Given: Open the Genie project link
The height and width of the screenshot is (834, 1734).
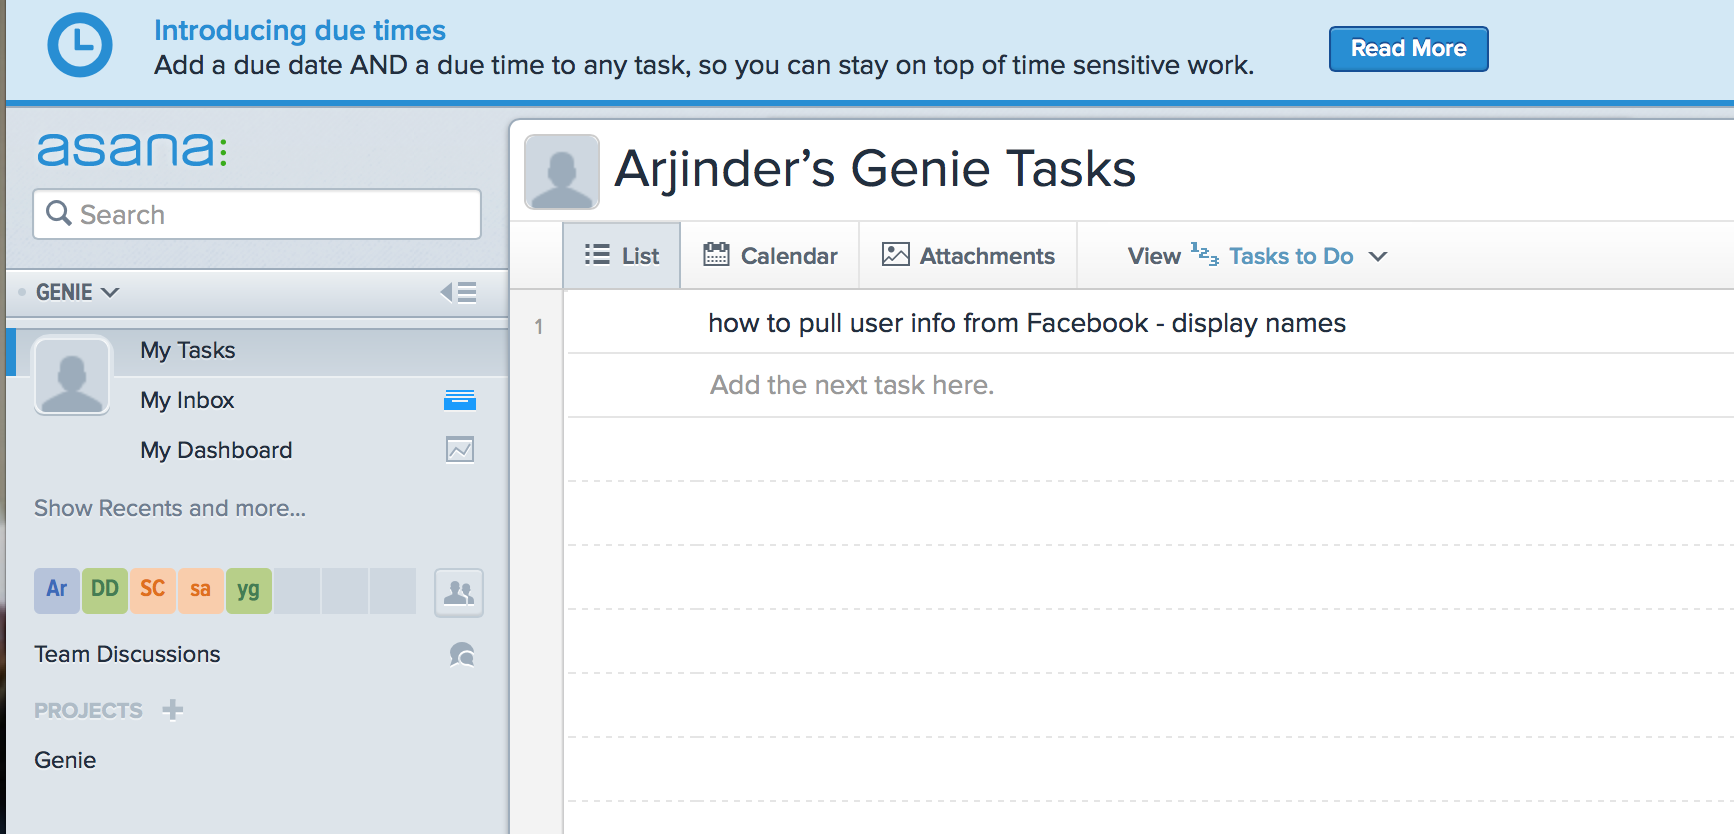Looking at the screenshot, I should (x=65, y=760).
